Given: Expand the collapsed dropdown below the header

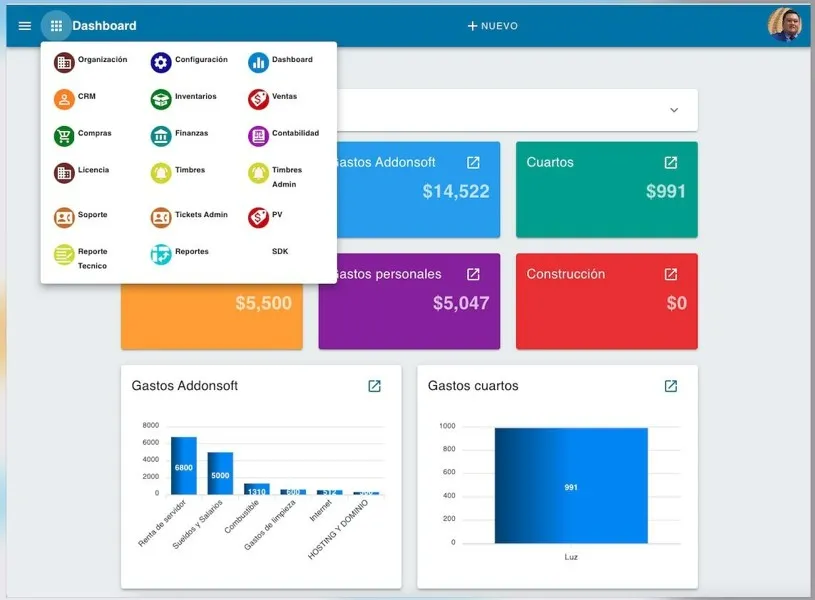Looking at the screenshot, I should point(674,110).
